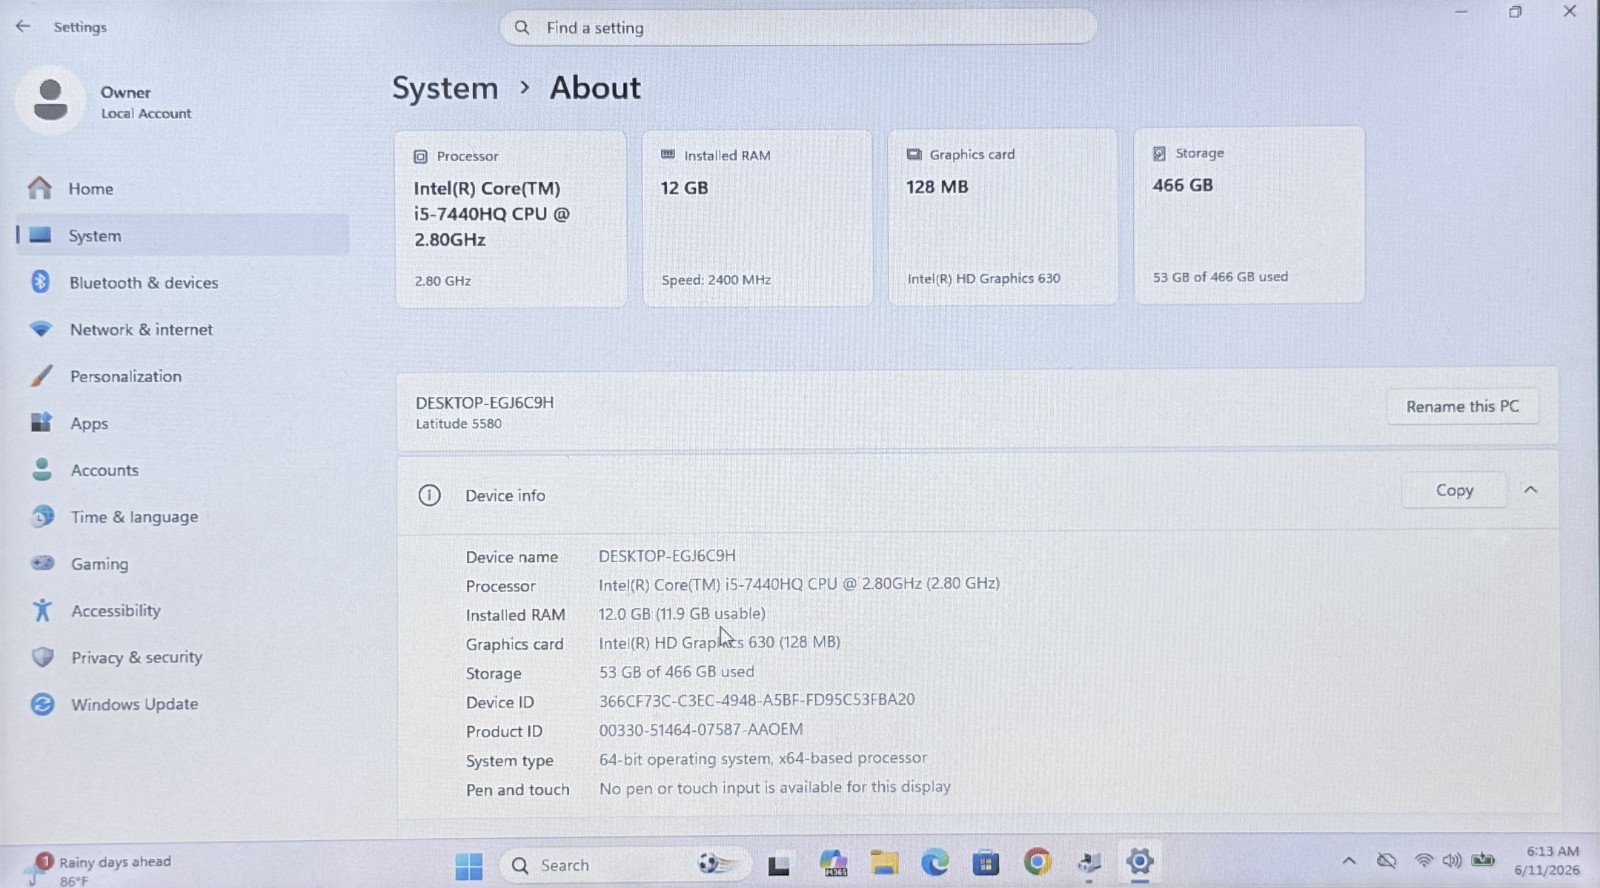This screenshot has width=1600, height=888.
Task: Click the Owner account avatar
Action: tap(50, 100)
